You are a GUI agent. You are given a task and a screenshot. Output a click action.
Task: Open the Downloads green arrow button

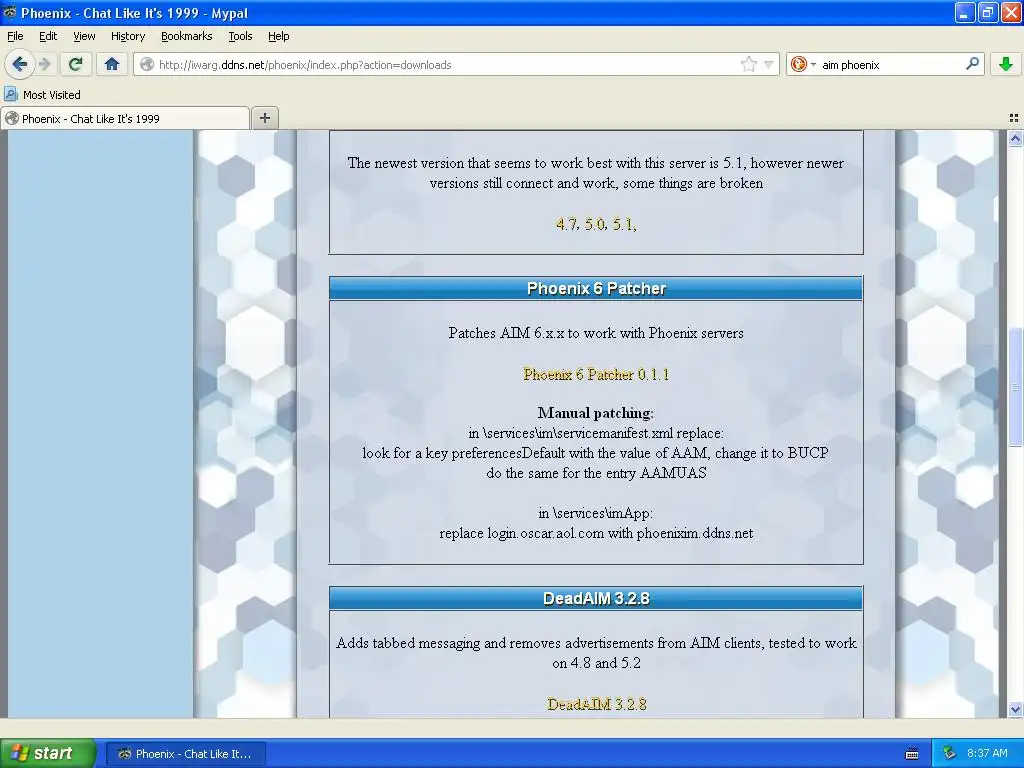pyautogui.click(x=1006, y=64)
